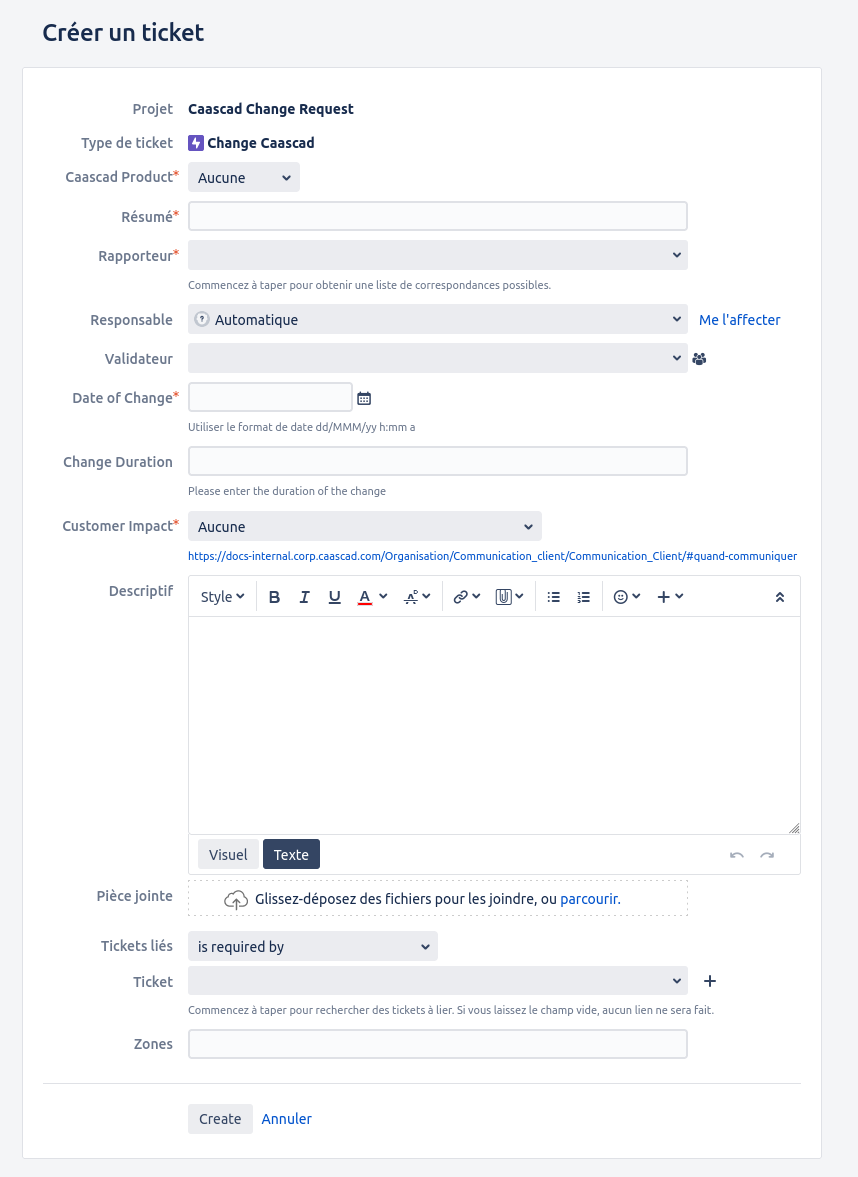
Task: Open the Responsable Automatique dropdown
Action: click(x=438, y=319)
